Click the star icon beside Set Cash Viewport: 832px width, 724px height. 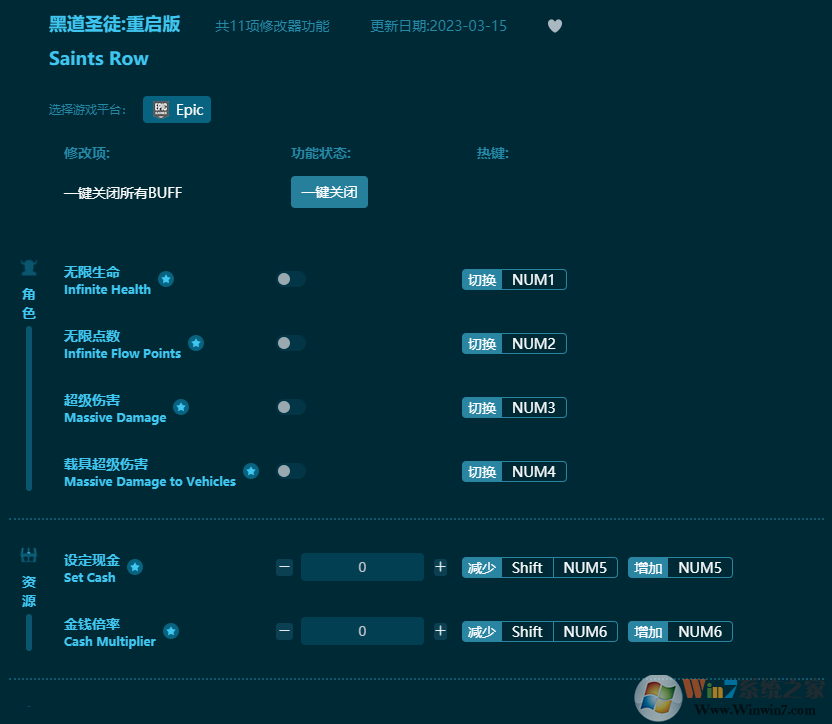pos(137,567)
